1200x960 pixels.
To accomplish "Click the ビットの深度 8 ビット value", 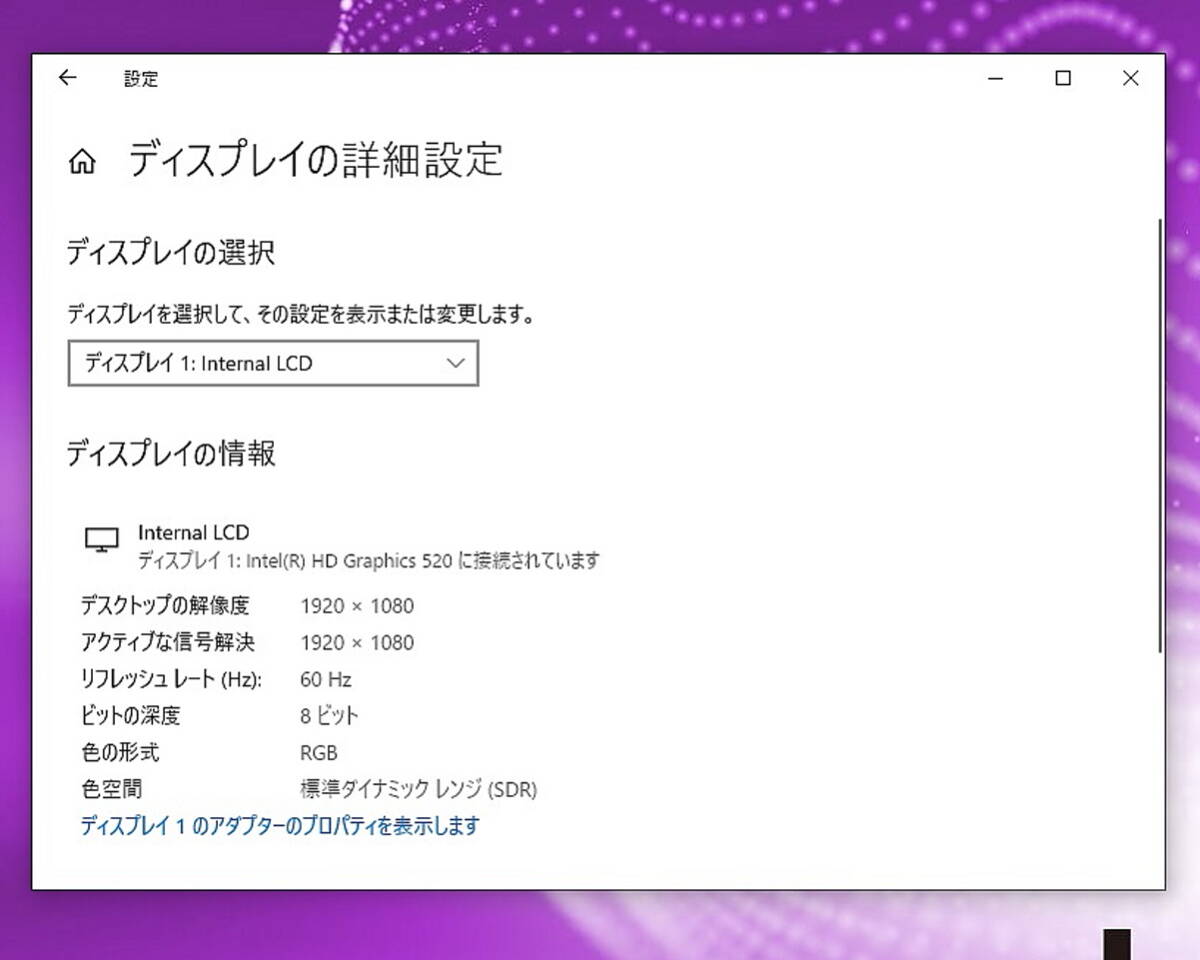I will click(329, 716).
